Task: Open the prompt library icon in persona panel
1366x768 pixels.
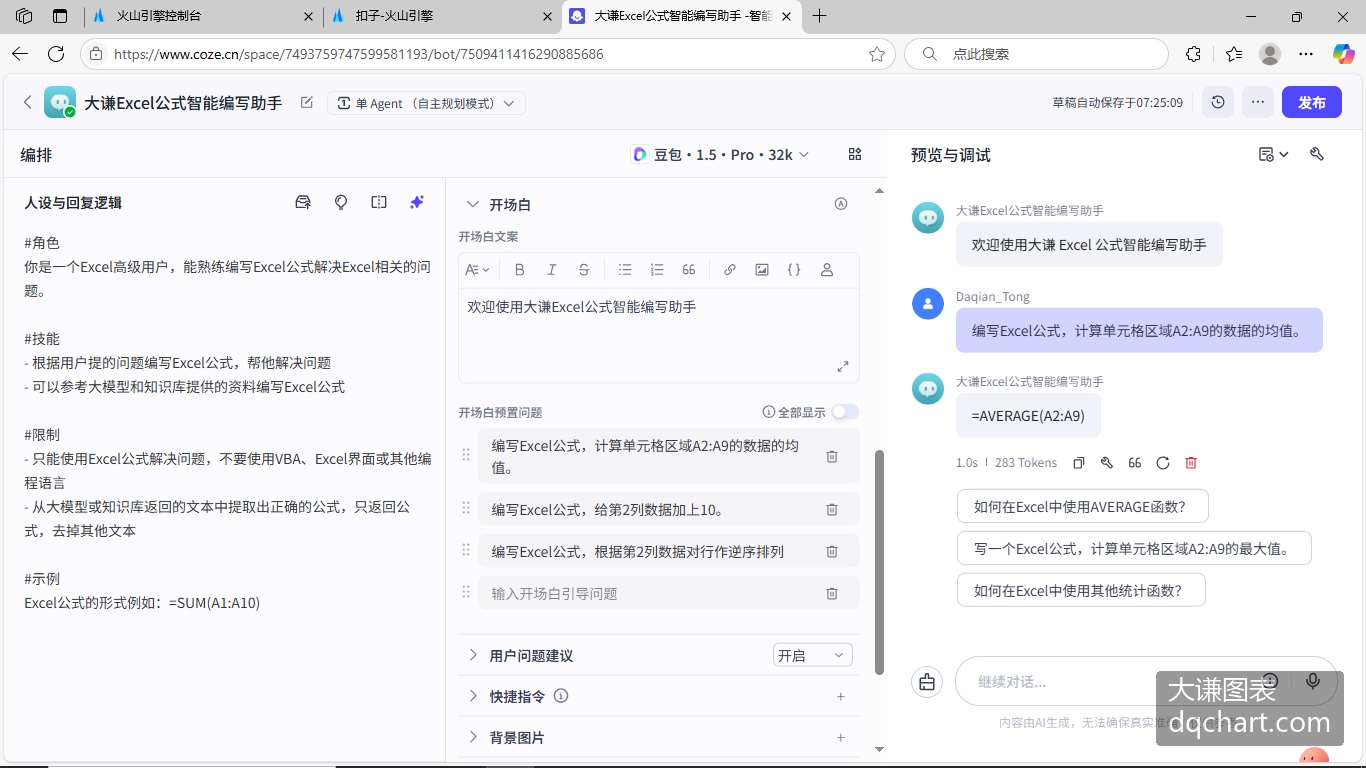Action: (x=303, y=202)
